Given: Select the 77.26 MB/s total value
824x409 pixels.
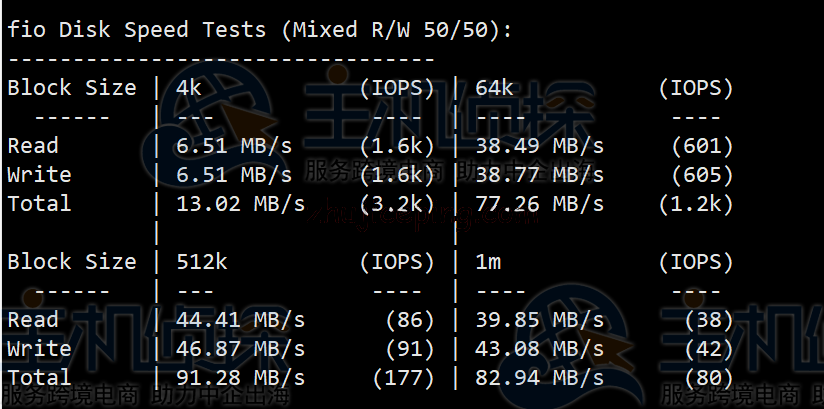Looking at the screenshot, I should click(x=540, y=203).
